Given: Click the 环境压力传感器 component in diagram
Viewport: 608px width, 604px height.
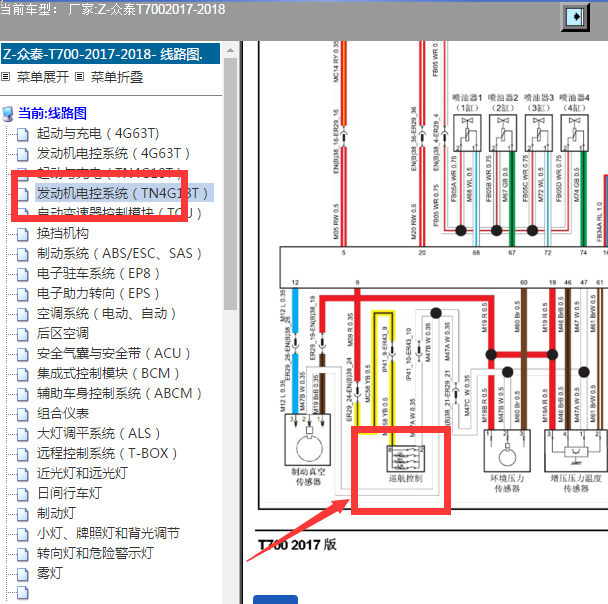Looking at the screenshot, I should pyautogui.click(x=507, y=450).
